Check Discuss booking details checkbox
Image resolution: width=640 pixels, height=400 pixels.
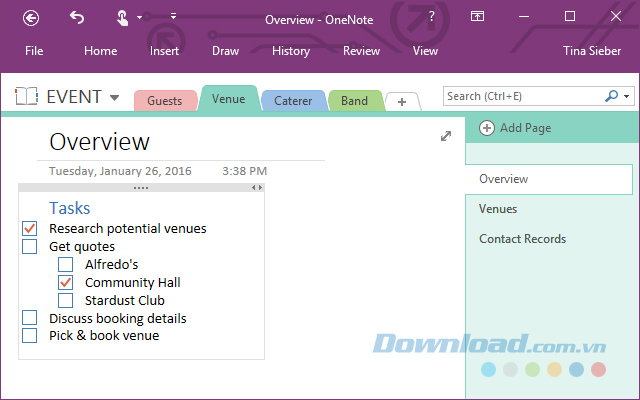pyautogui.click(x=29, y=318)
